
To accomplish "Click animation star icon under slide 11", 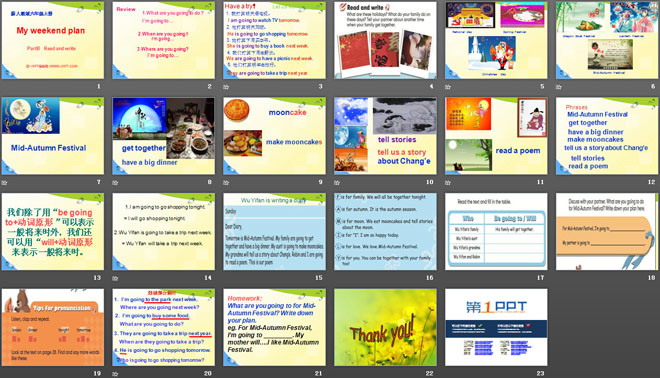I will tap(448, 183).
